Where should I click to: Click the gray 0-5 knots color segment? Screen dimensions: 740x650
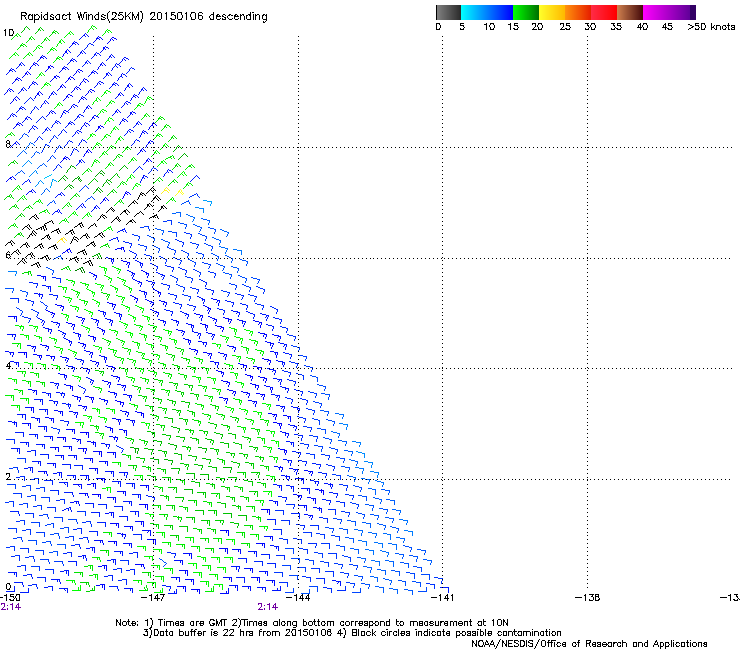point(448,12)
